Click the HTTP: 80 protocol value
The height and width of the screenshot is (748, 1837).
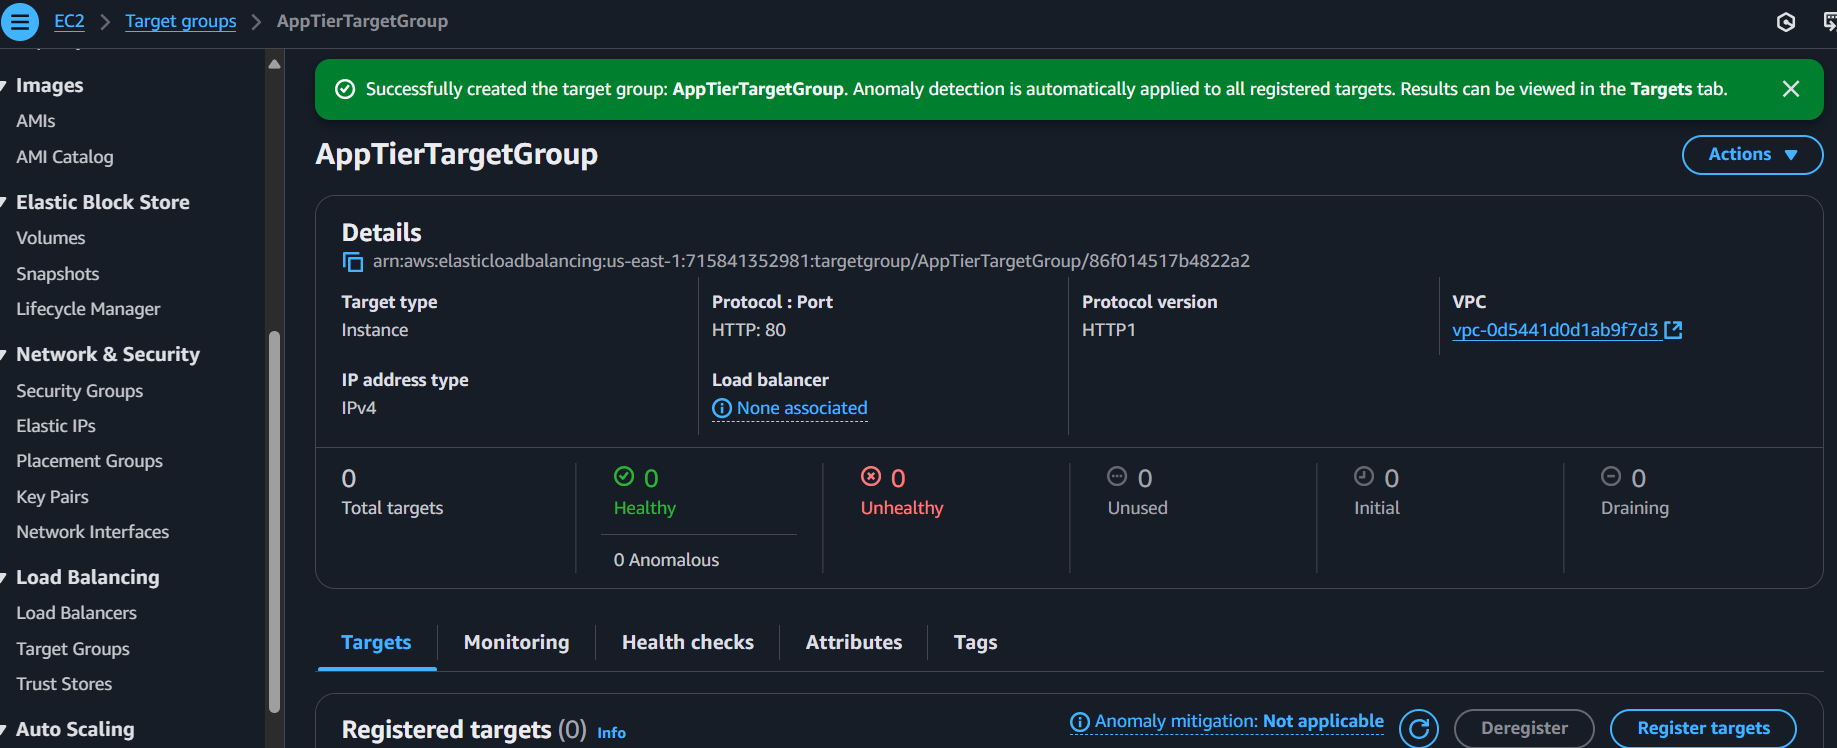(749, 330)
